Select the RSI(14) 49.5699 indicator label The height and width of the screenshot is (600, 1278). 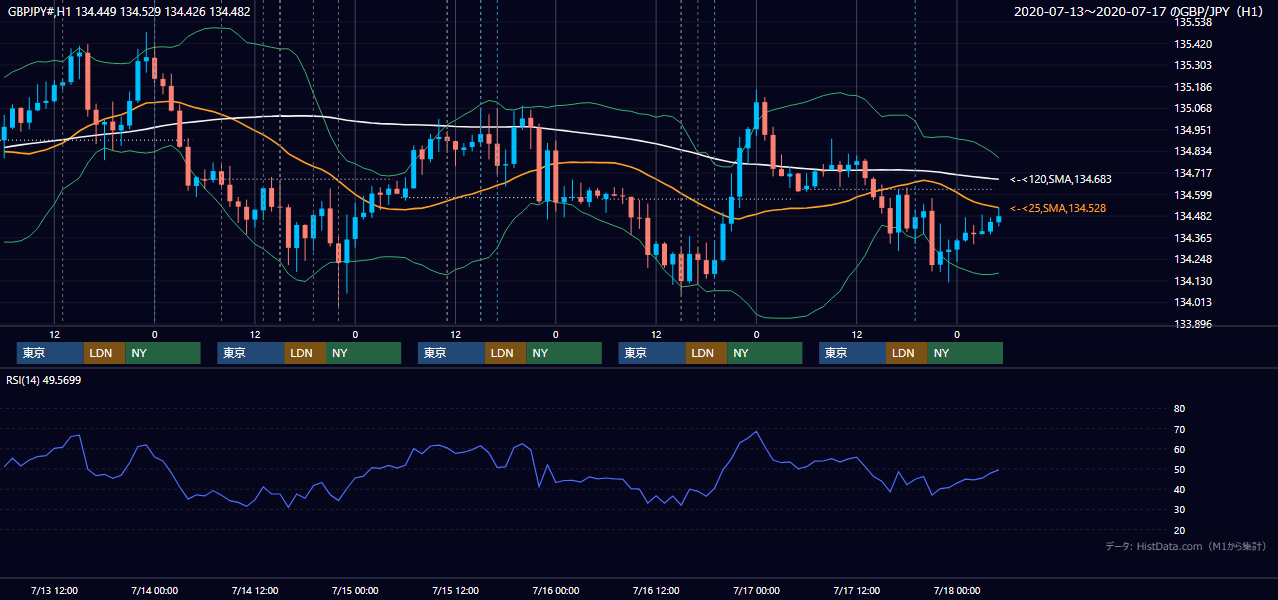point(44,380)
